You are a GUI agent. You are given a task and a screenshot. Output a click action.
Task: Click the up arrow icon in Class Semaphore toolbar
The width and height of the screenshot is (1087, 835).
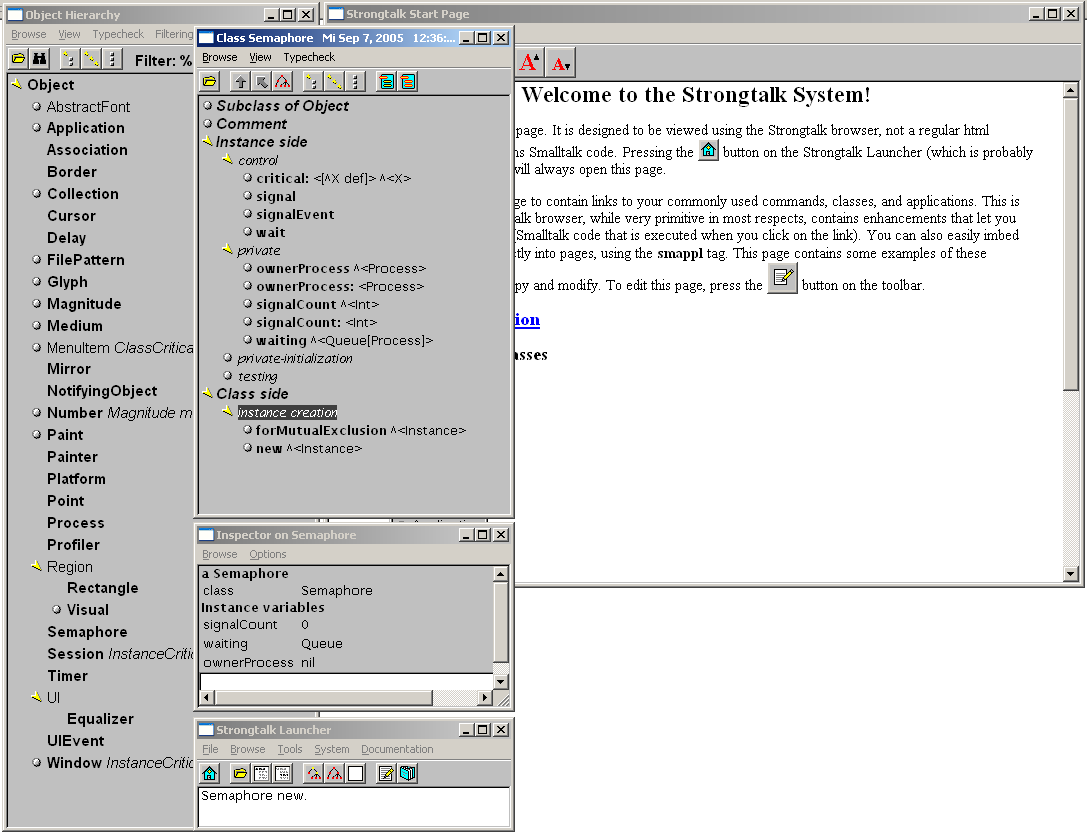(x=240, y=82)
